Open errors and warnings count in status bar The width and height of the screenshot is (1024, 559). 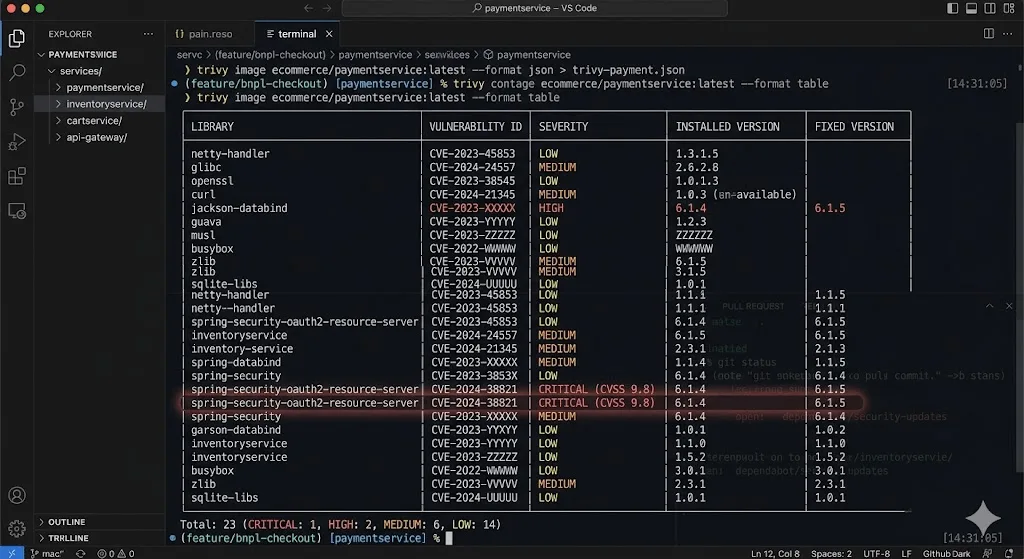(x=116, y=553)
